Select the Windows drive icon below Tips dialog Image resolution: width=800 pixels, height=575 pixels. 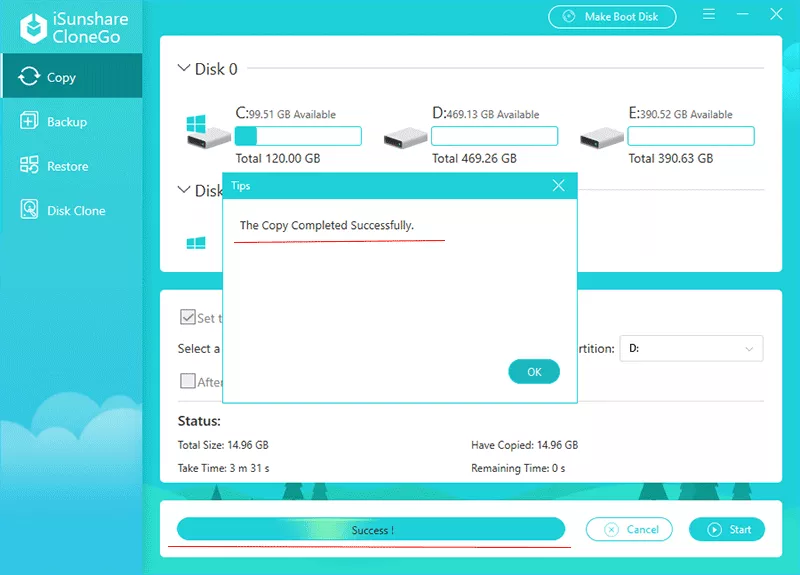coord(196,243)
